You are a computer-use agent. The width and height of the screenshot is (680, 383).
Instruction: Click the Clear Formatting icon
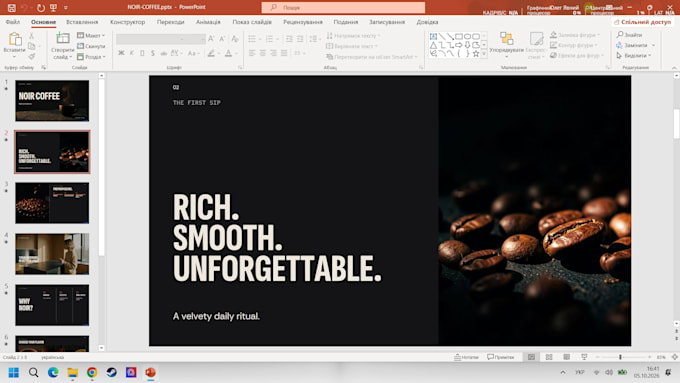(235, 39)
